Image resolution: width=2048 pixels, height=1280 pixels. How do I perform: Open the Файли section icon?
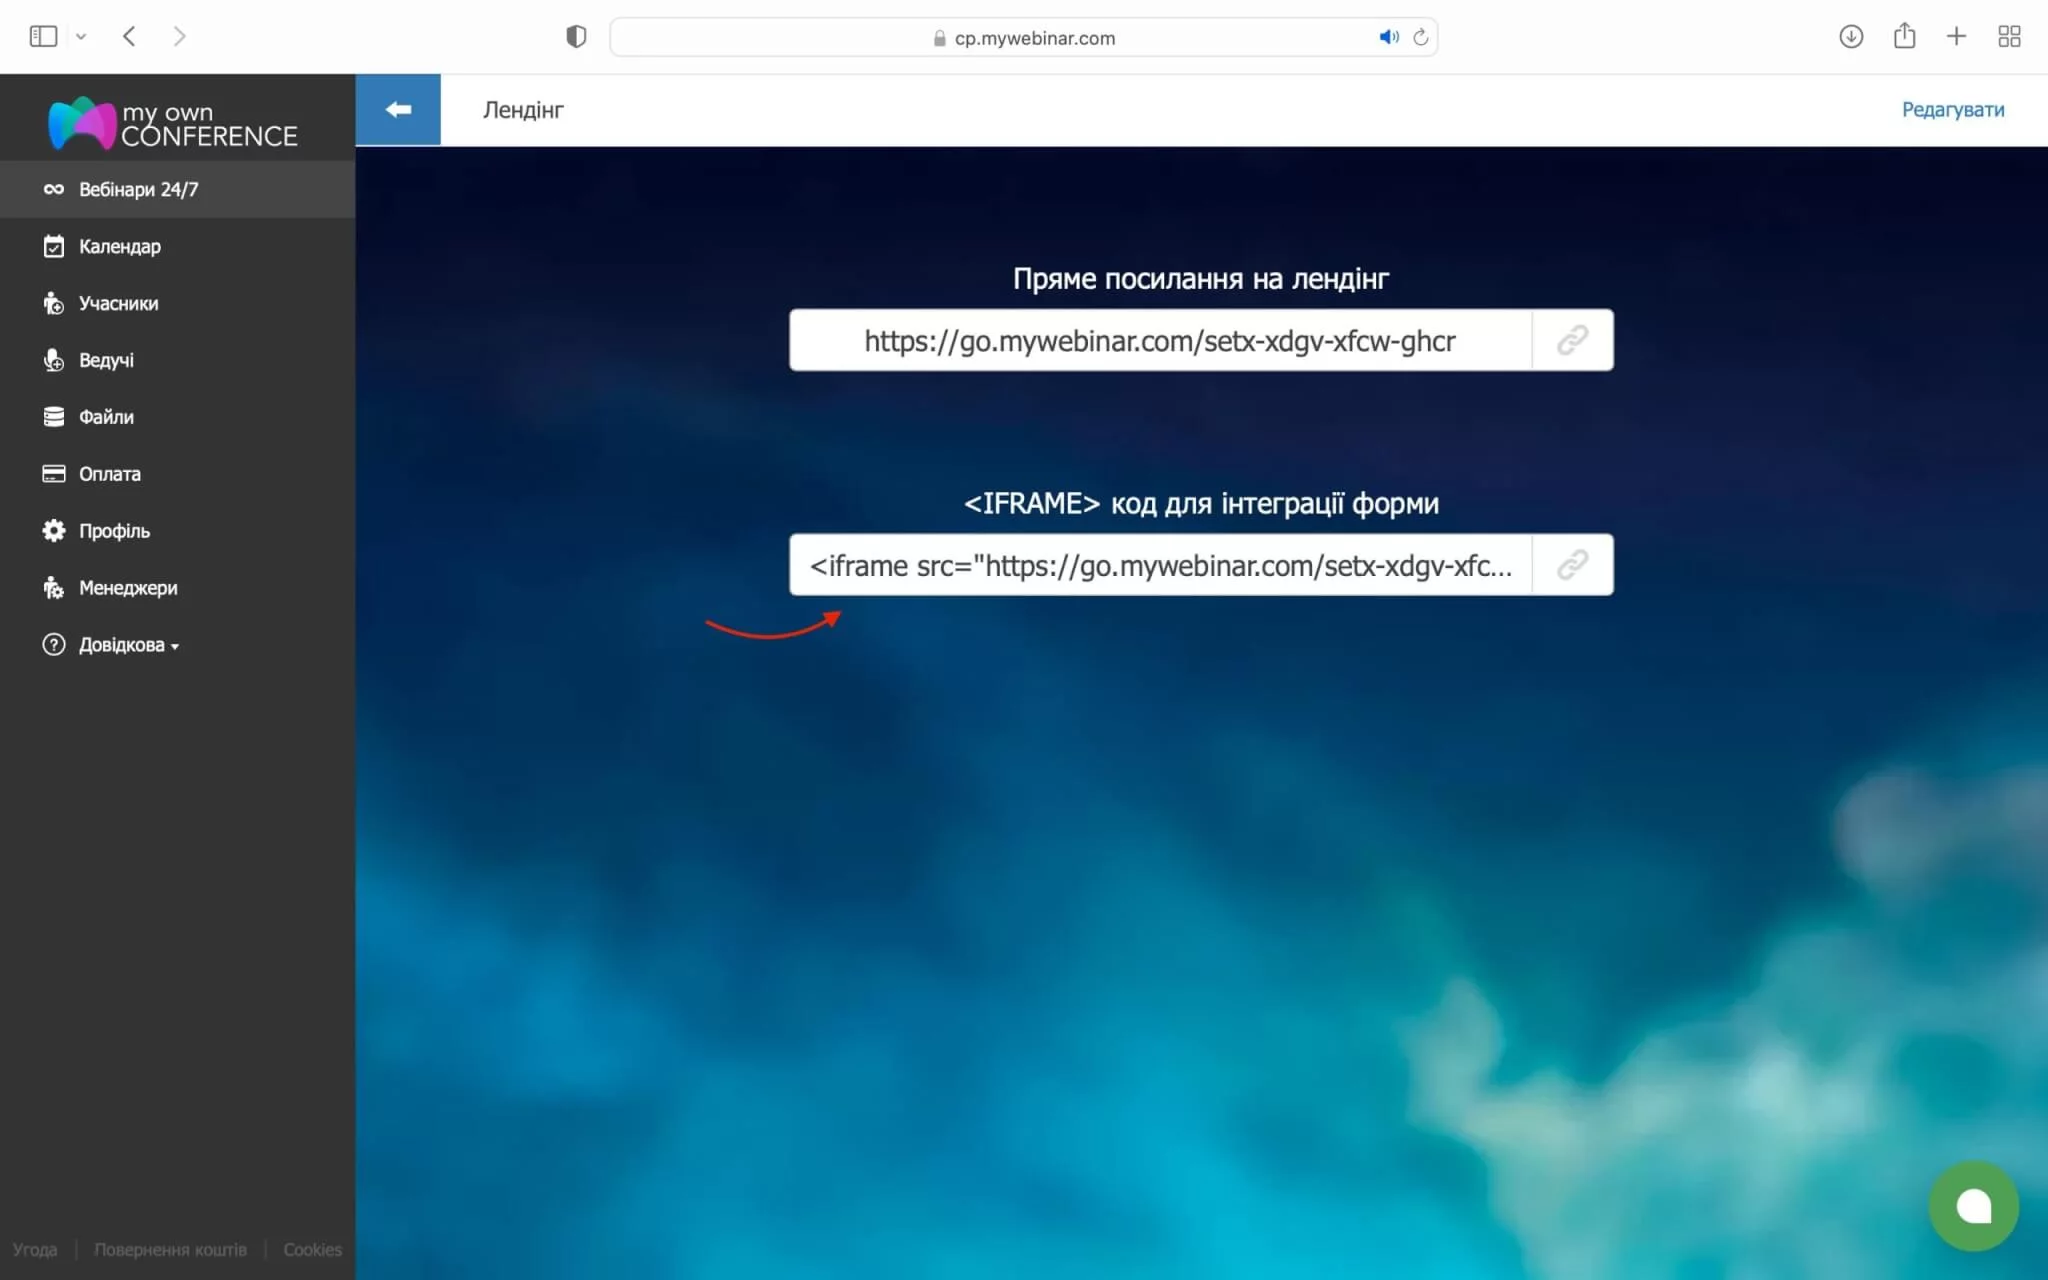[54, 416]
